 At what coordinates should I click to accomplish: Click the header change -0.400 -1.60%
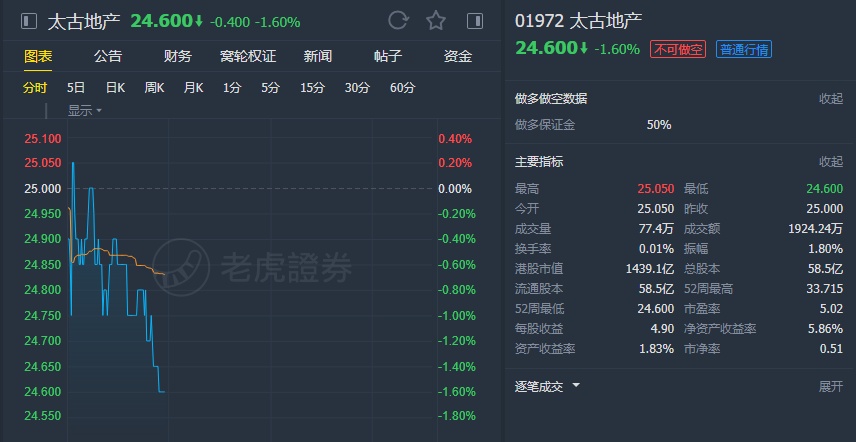[x=255, y=22]
